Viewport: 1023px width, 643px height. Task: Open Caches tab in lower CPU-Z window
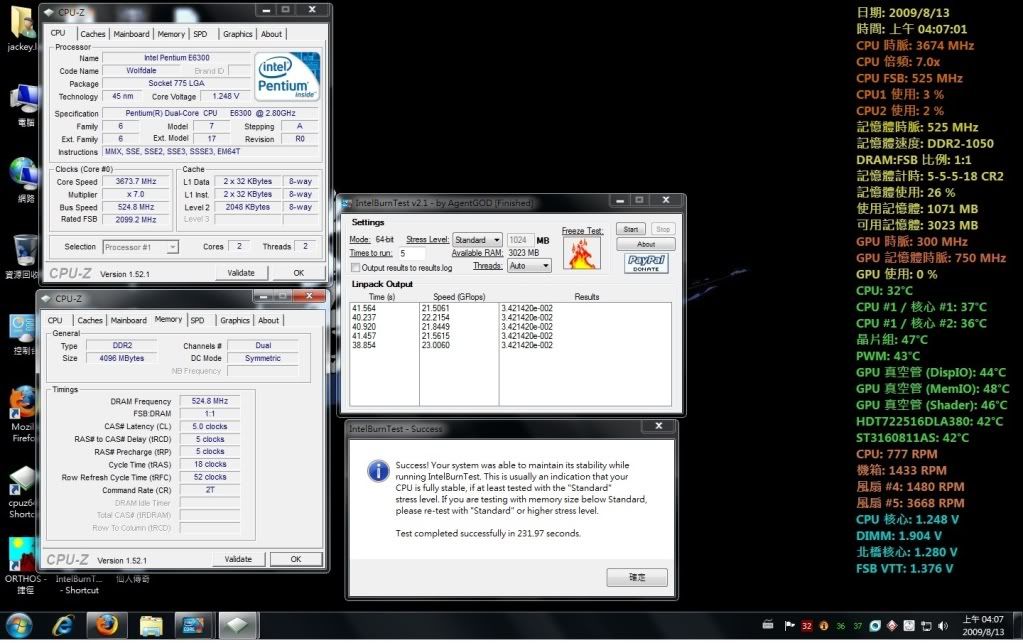(90, 320)
